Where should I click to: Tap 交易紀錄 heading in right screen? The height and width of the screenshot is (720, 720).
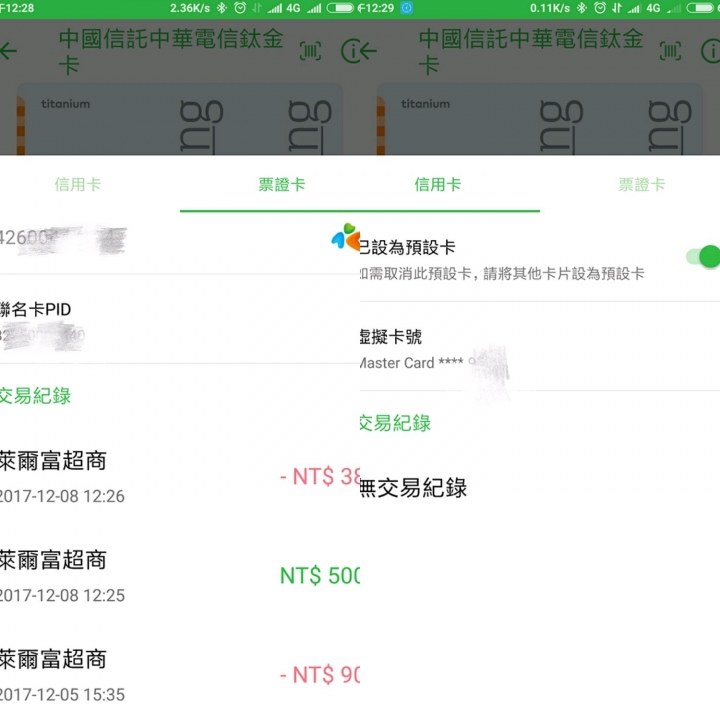[x=395, y=423]
